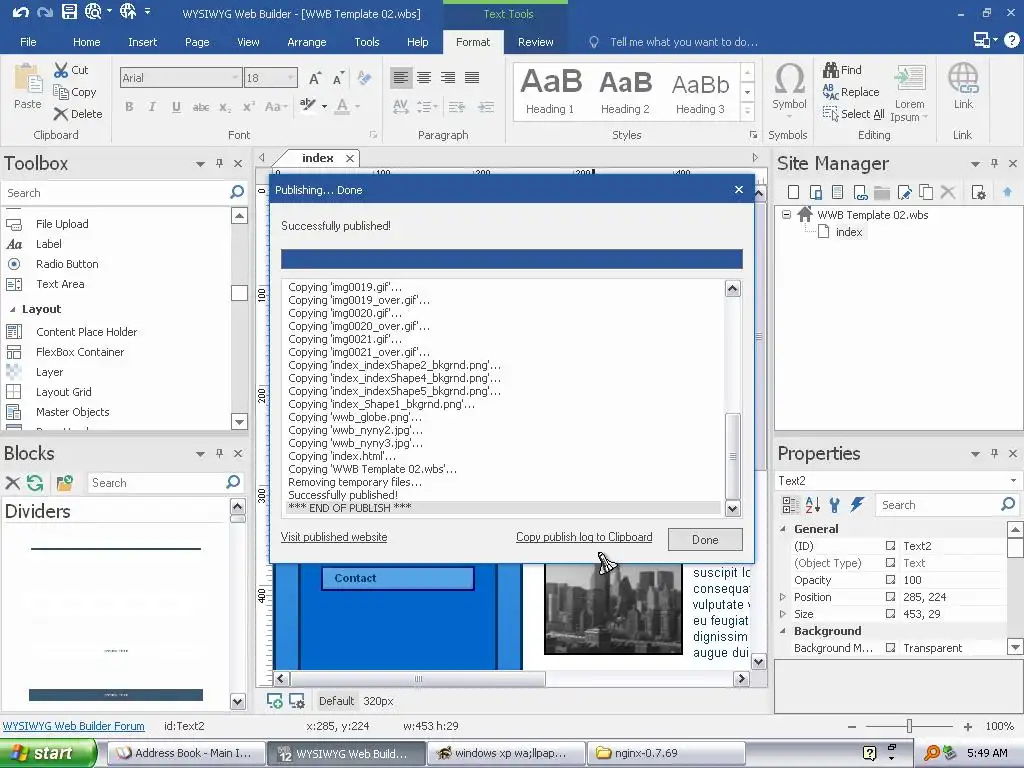
Task: Click the text highlight color button
Action: pyautogui.click(x=307, y=104)
